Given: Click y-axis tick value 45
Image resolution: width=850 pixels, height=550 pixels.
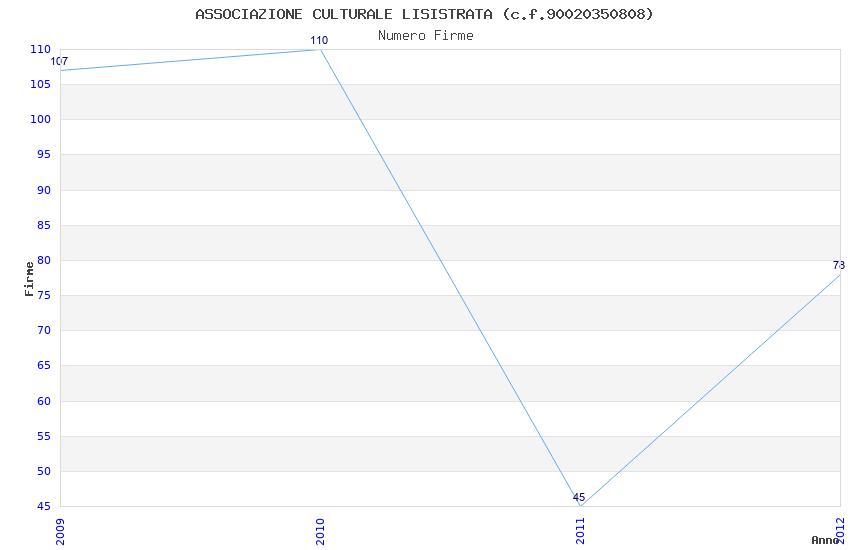Looking at the screenshot, I should 44,507.
